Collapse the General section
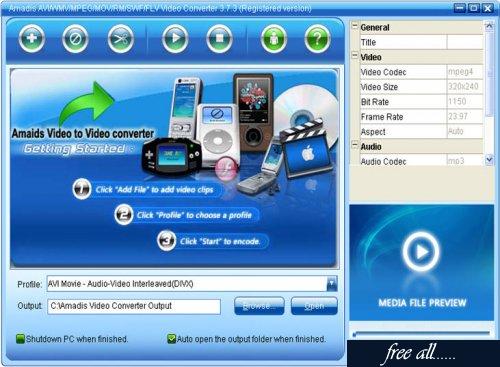500x367 pixels. click(x=355, y=26)
